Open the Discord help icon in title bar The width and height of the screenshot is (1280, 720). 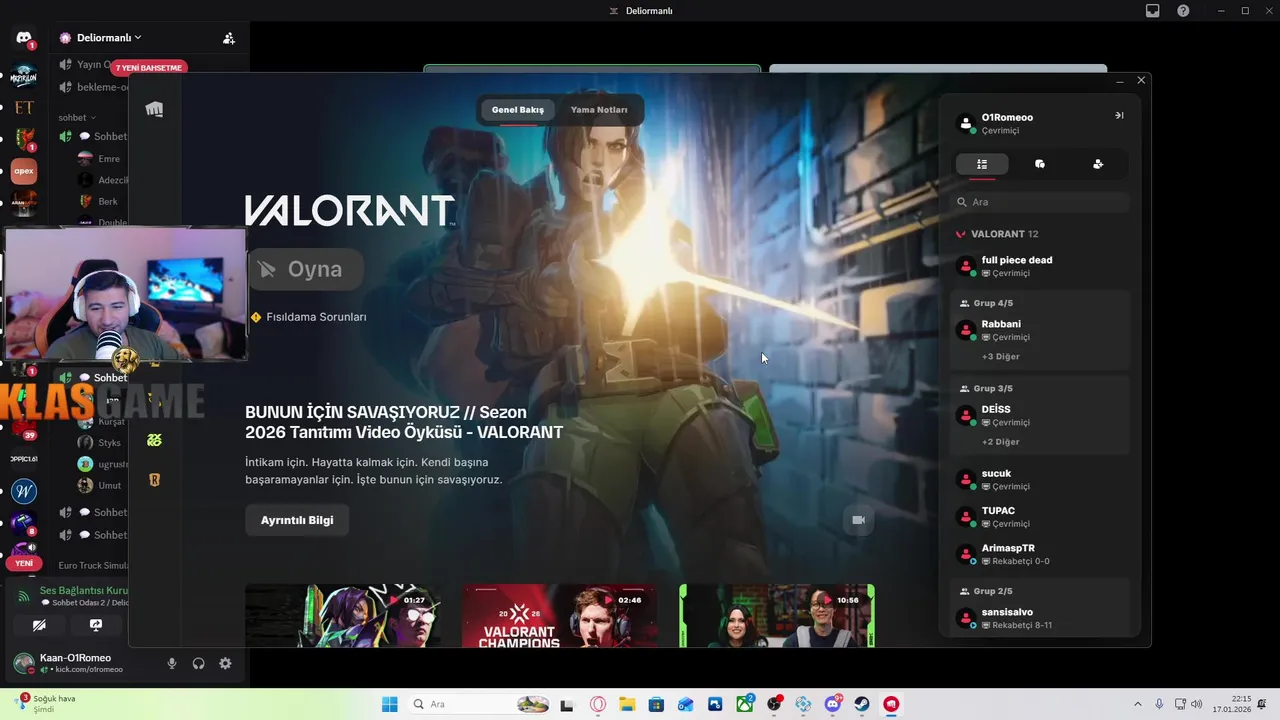(1183, 11)
